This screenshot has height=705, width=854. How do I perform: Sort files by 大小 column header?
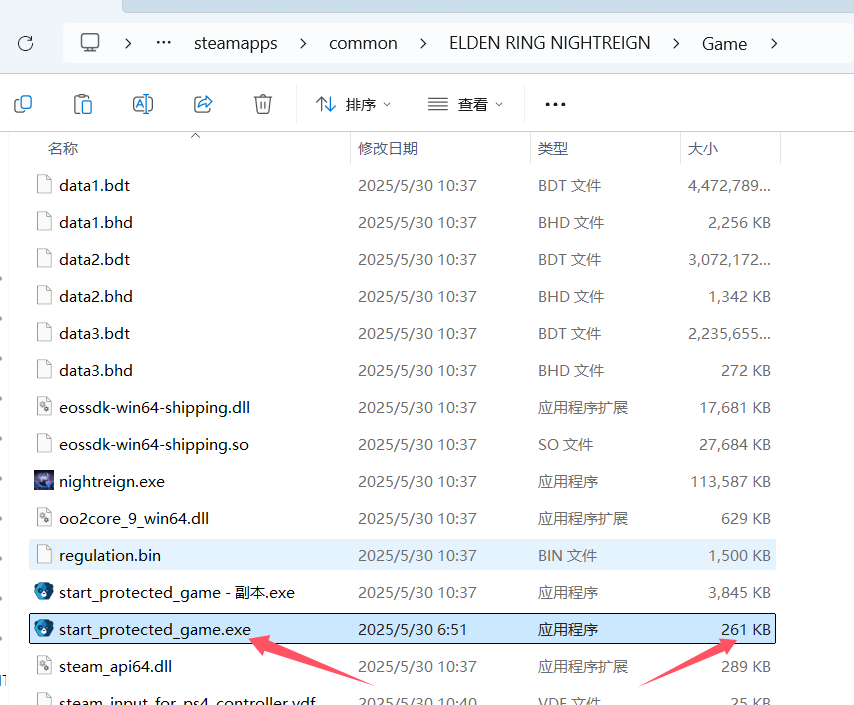(x=702, y=148)
